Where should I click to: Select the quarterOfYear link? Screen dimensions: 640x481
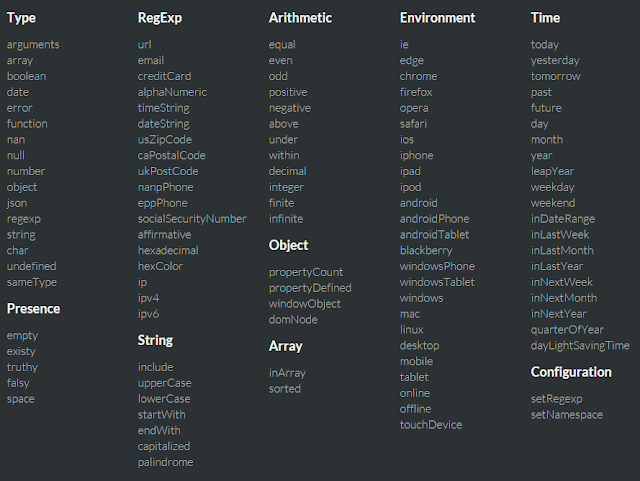(567, 330)
